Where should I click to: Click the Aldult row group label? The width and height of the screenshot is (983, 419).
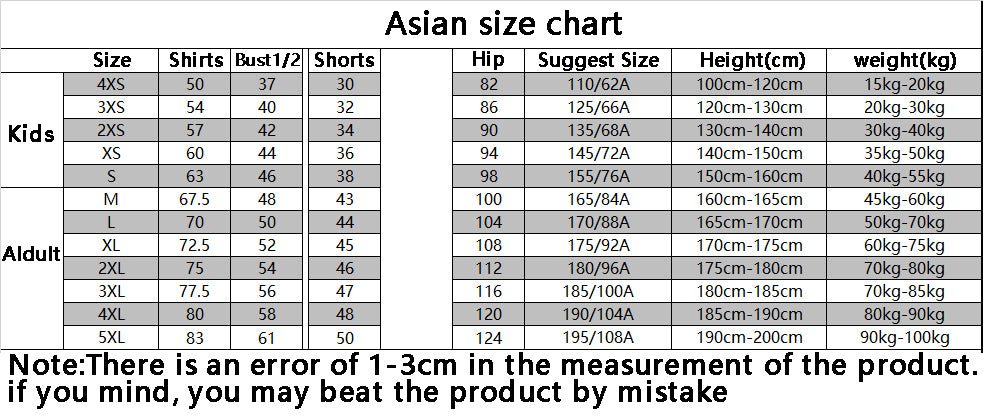coord(31,255)
